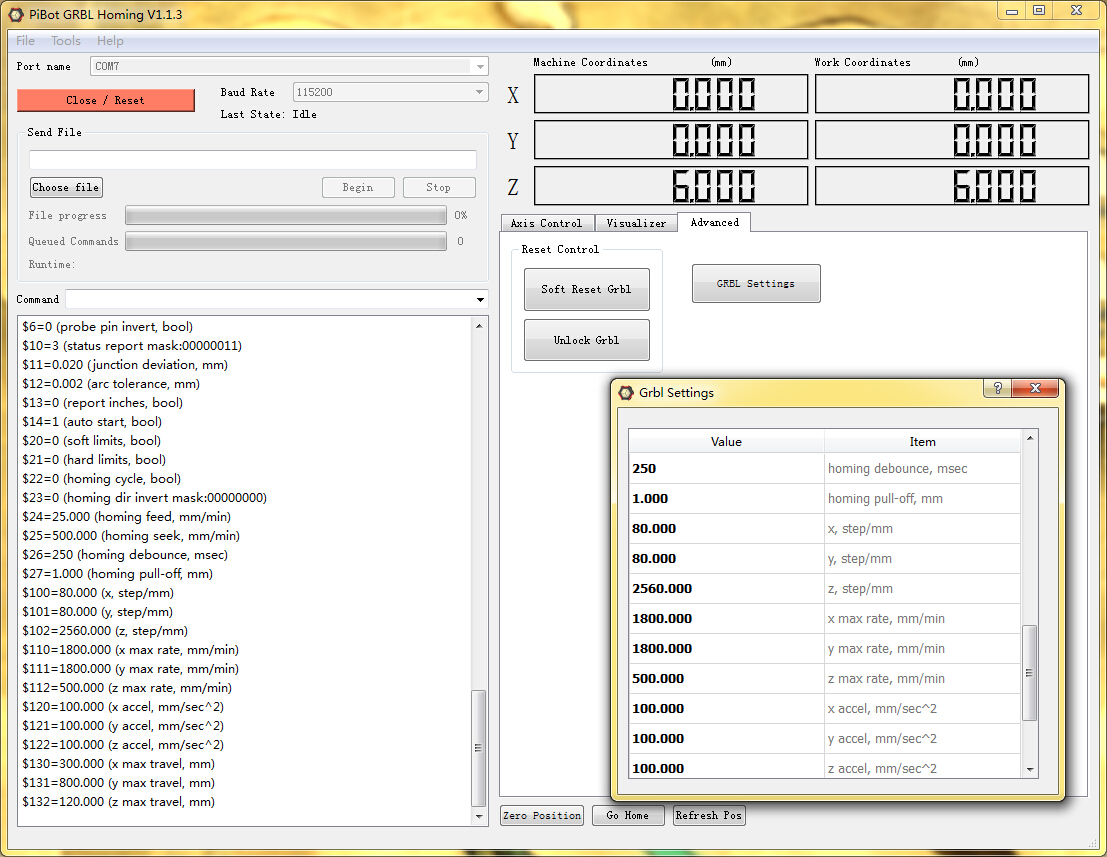The height and width of the screenshot is (857, 1107).
Task: Switch to the Axis Control tab
Action: click(x=546, y=223)
